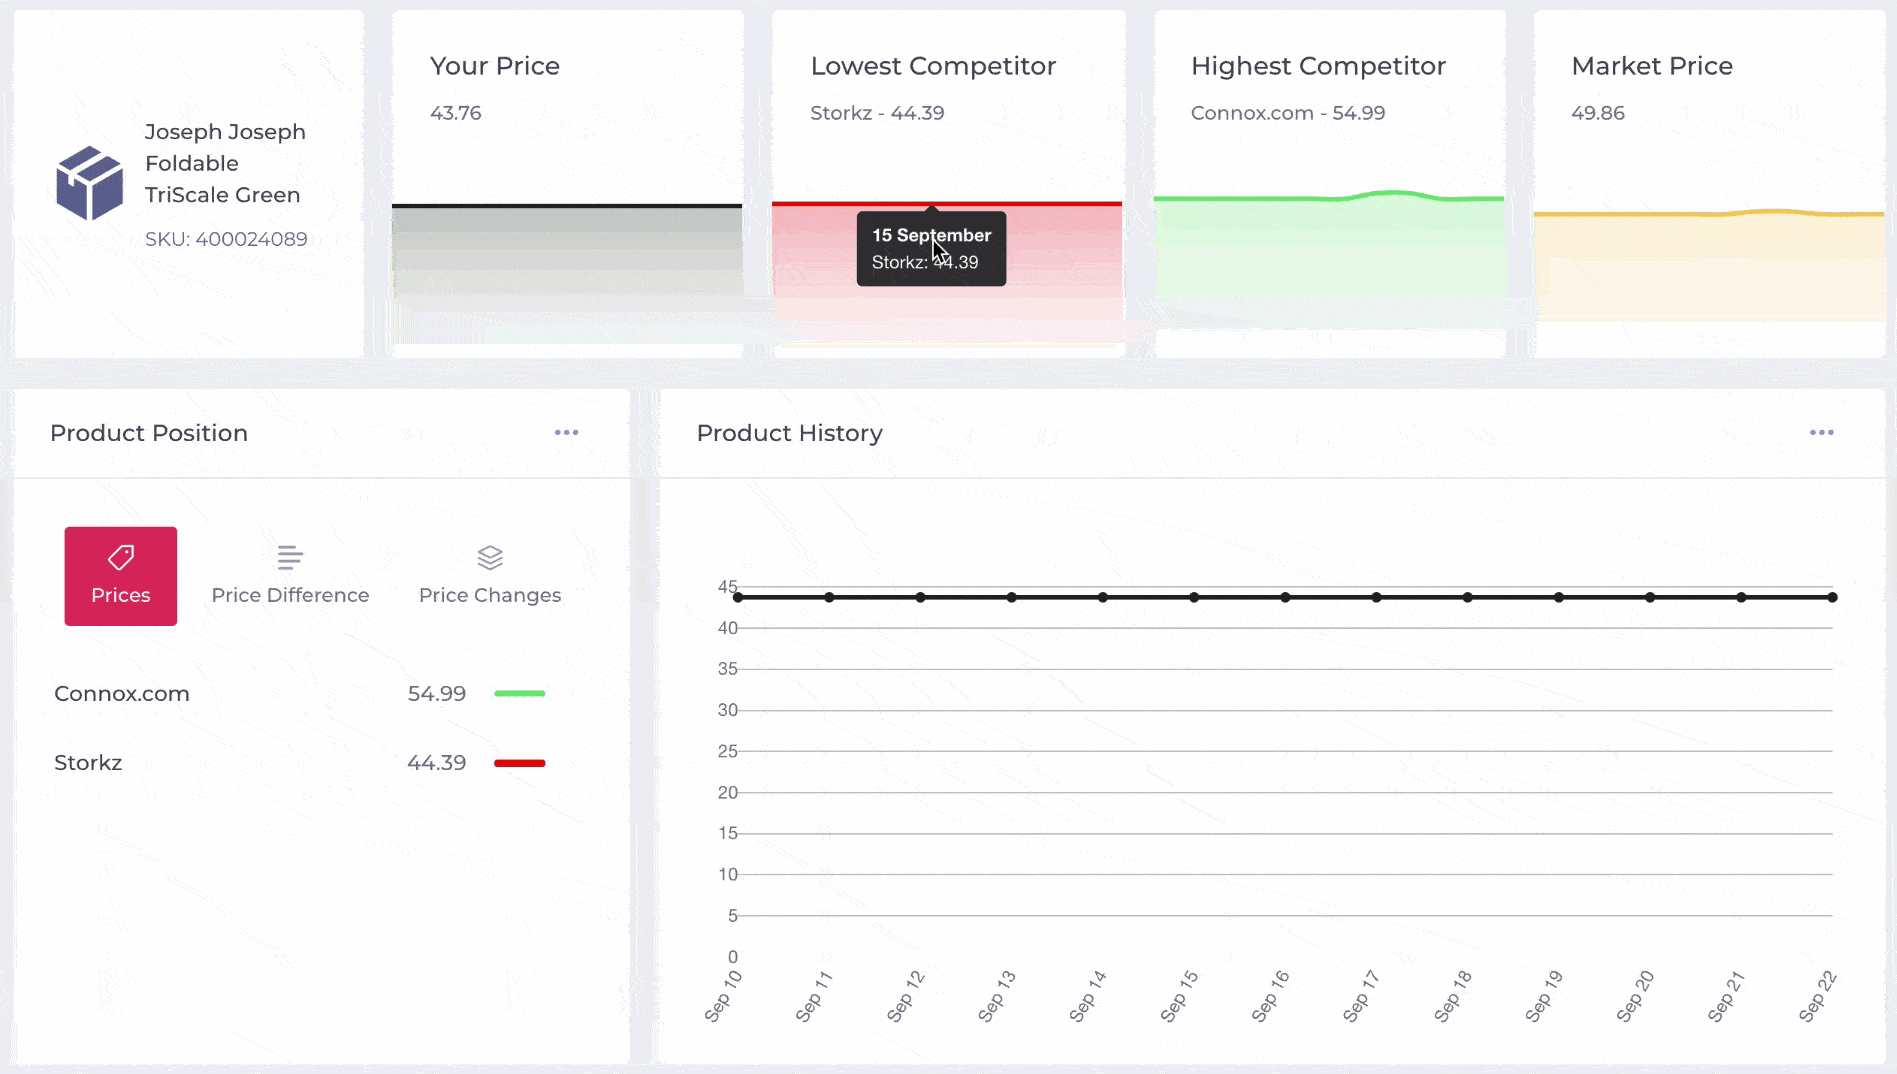Click the 43.76 value under Your Price
The width and height of the screenshot is (1897, 1074).
(456, 113)
